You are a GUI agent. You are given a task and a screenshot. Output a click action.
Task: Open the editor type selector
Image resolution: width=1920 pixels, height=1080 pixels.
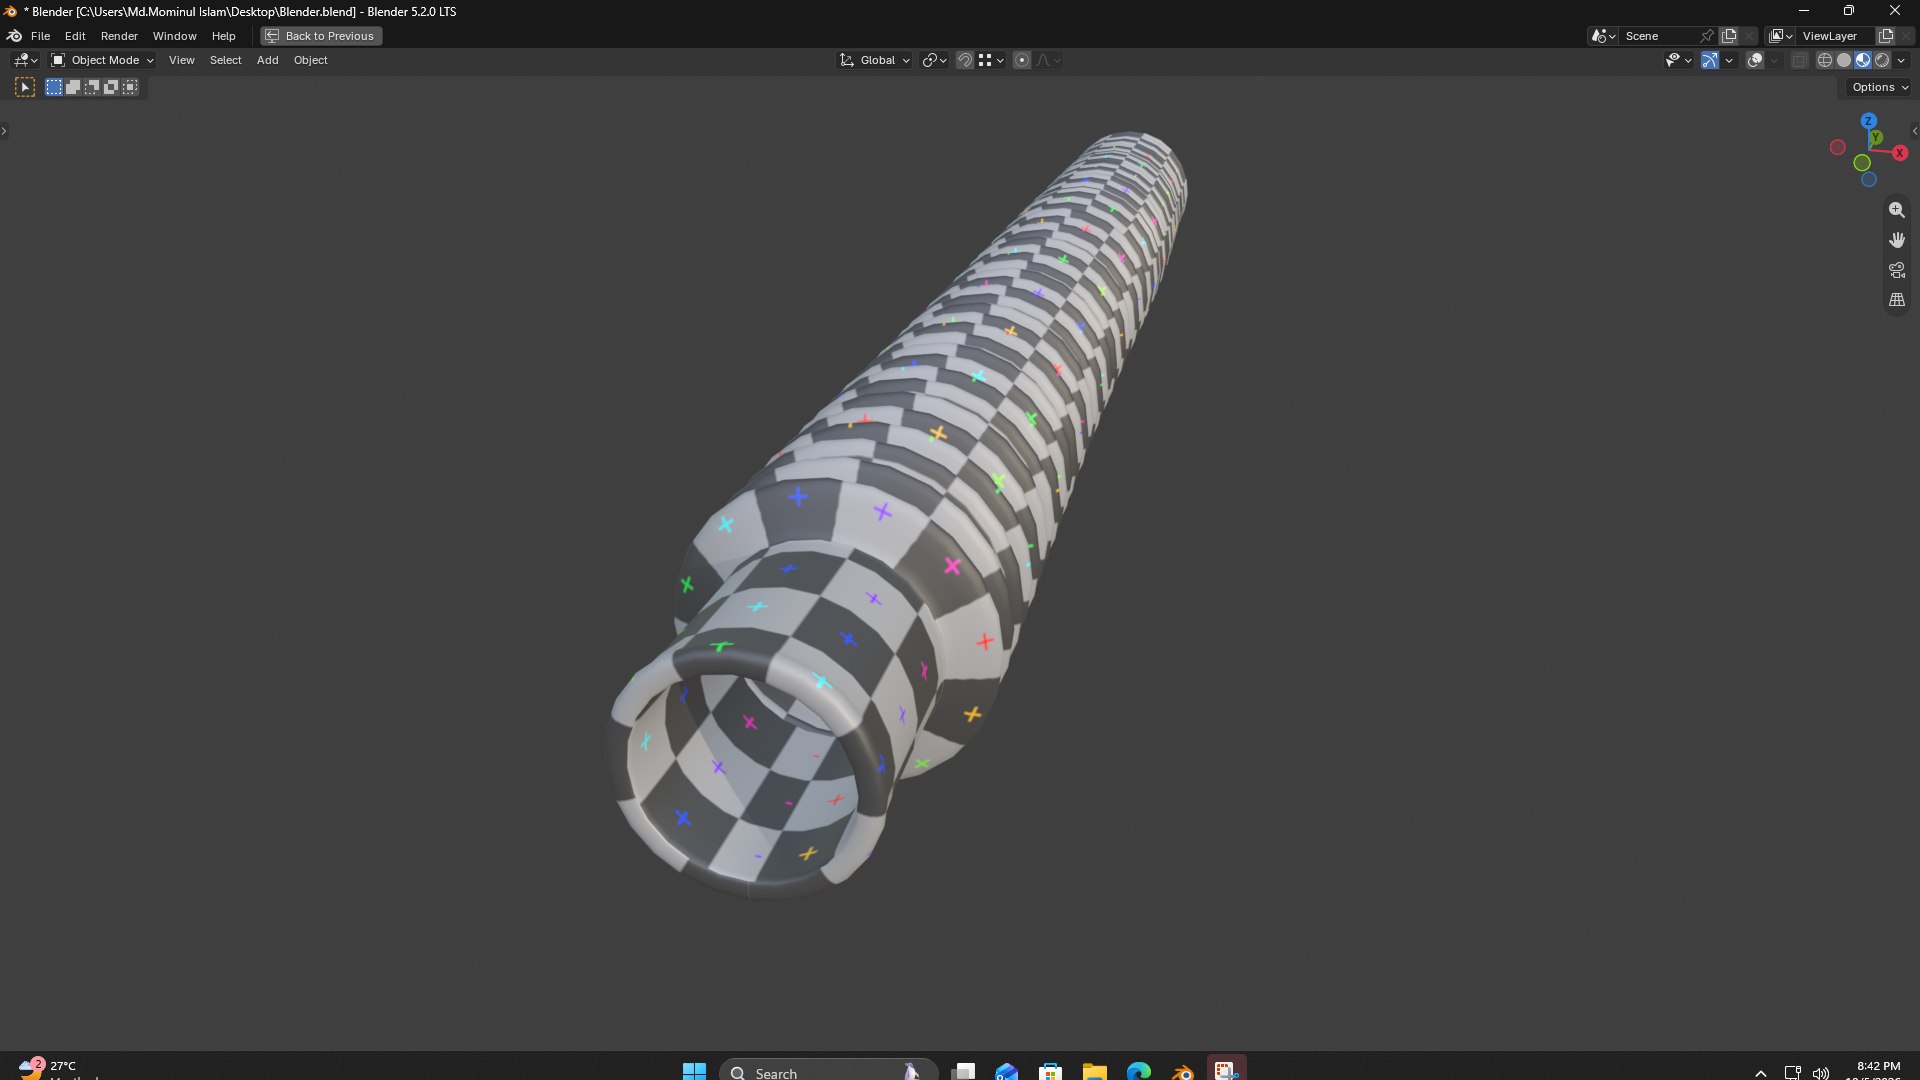(x=25, y=60)
